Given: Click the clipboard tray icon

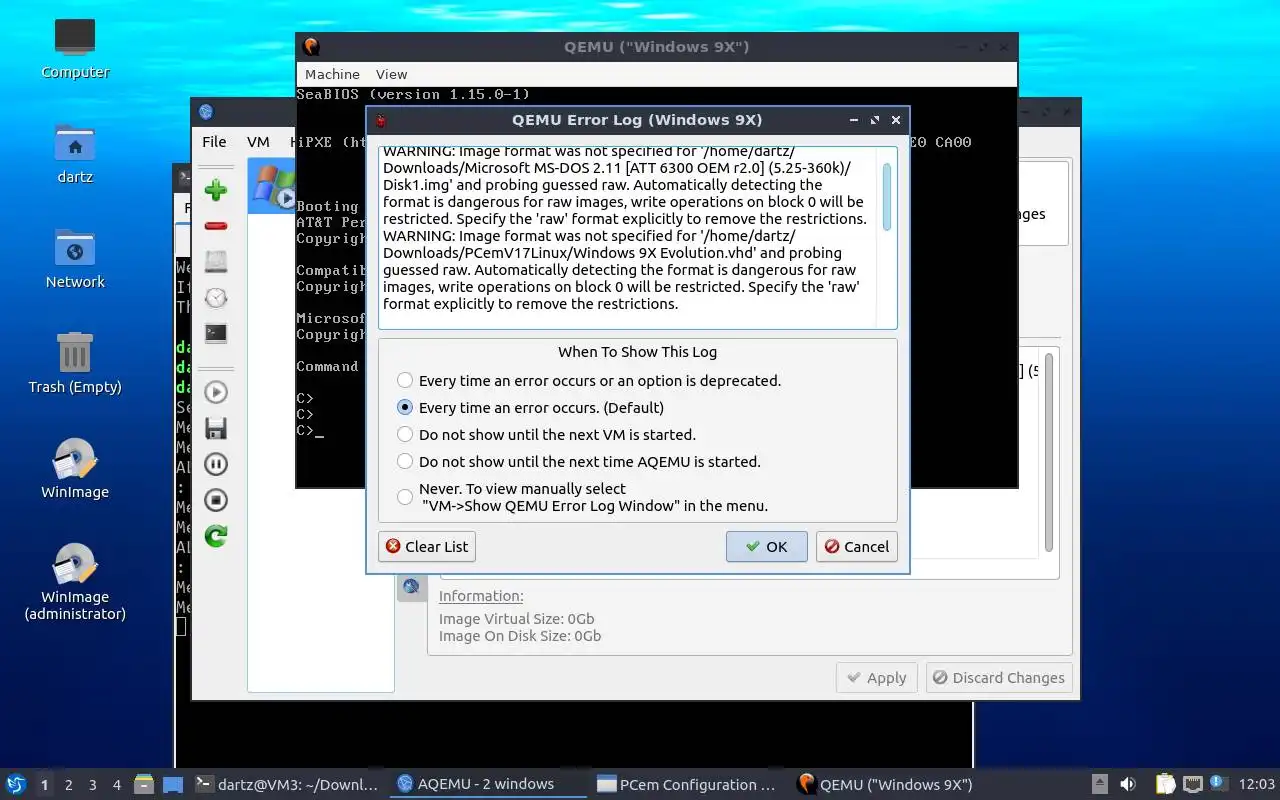Looking at the screenshot, I should 1165,784.
